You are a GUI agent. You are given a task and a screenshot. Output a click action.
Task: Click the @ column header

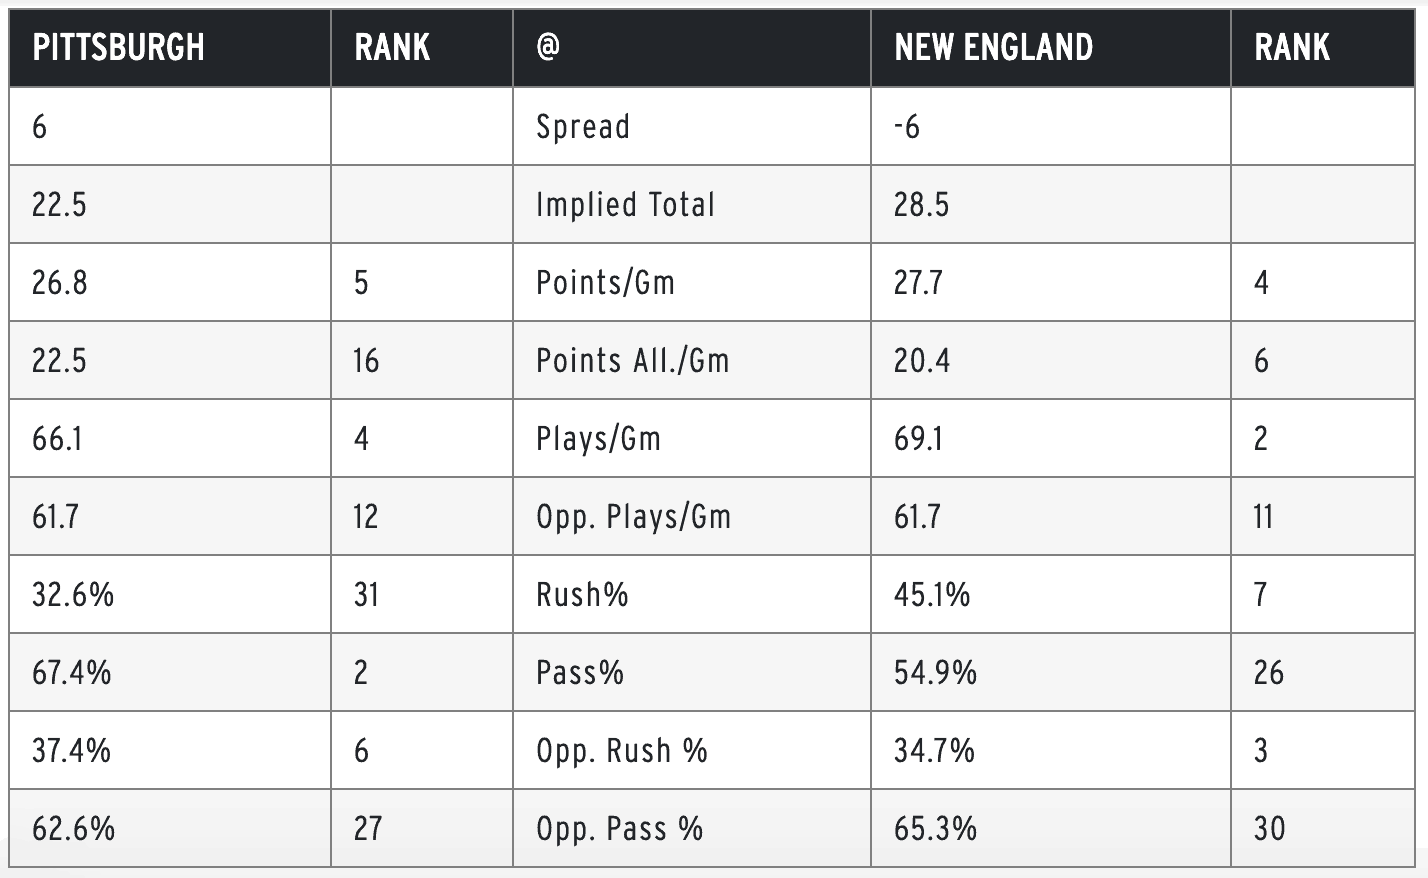click(x=547, y=47)
